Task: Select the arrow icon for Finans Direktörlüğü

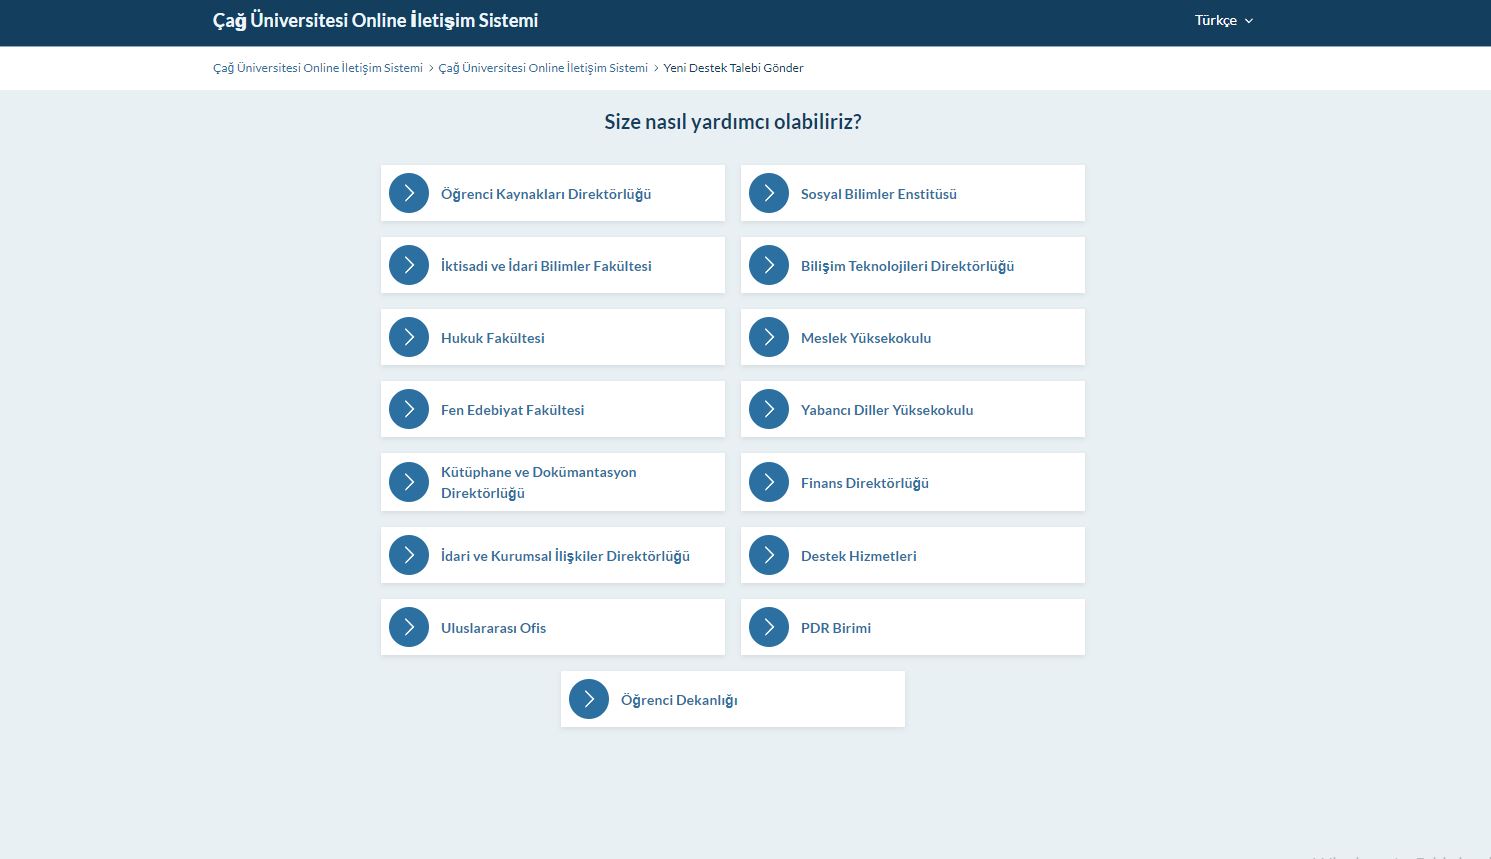Action: pos(769,482)
